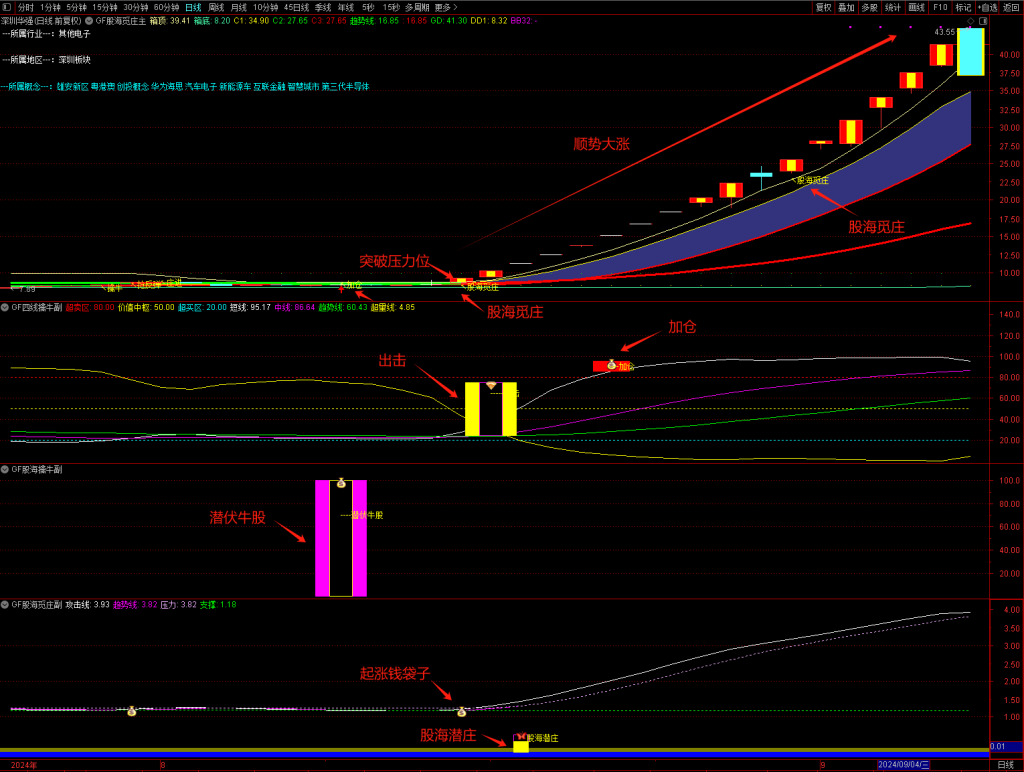Click the layout icon left of 分时
This screenshot has height=772, width=1024.
point(7,7)
